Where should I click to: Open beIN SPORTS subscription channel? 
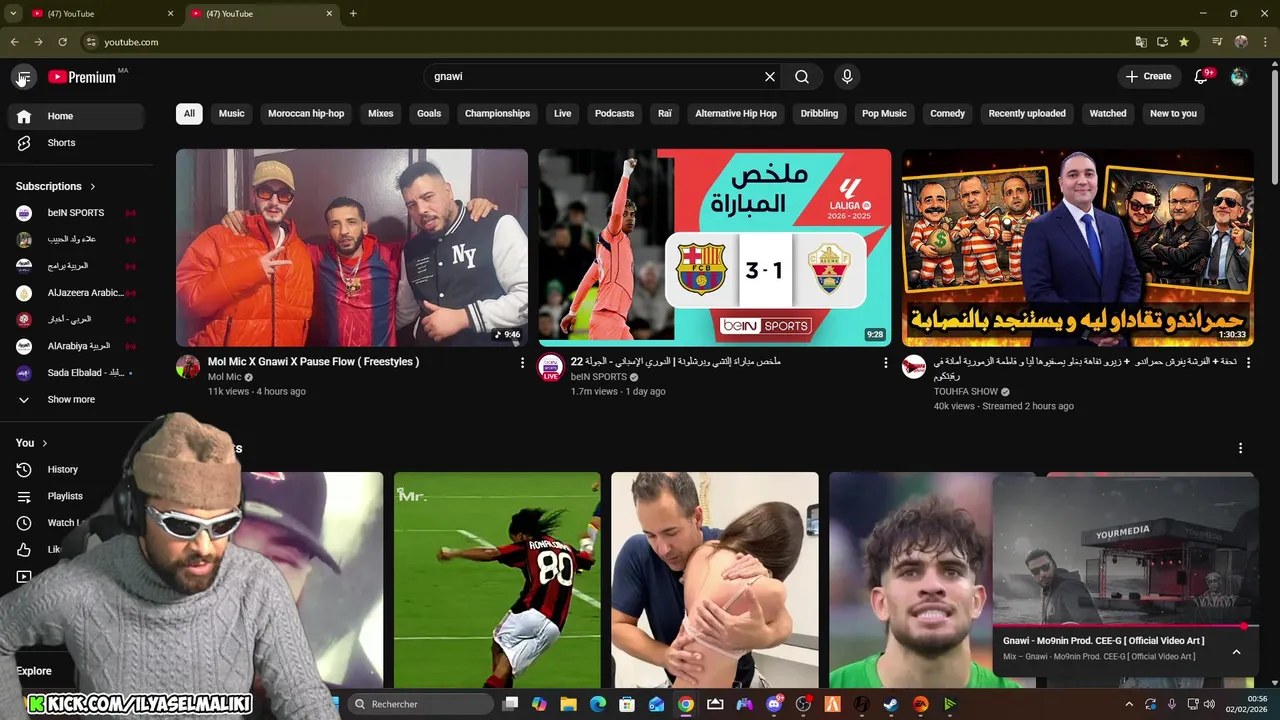pos(76,213)
